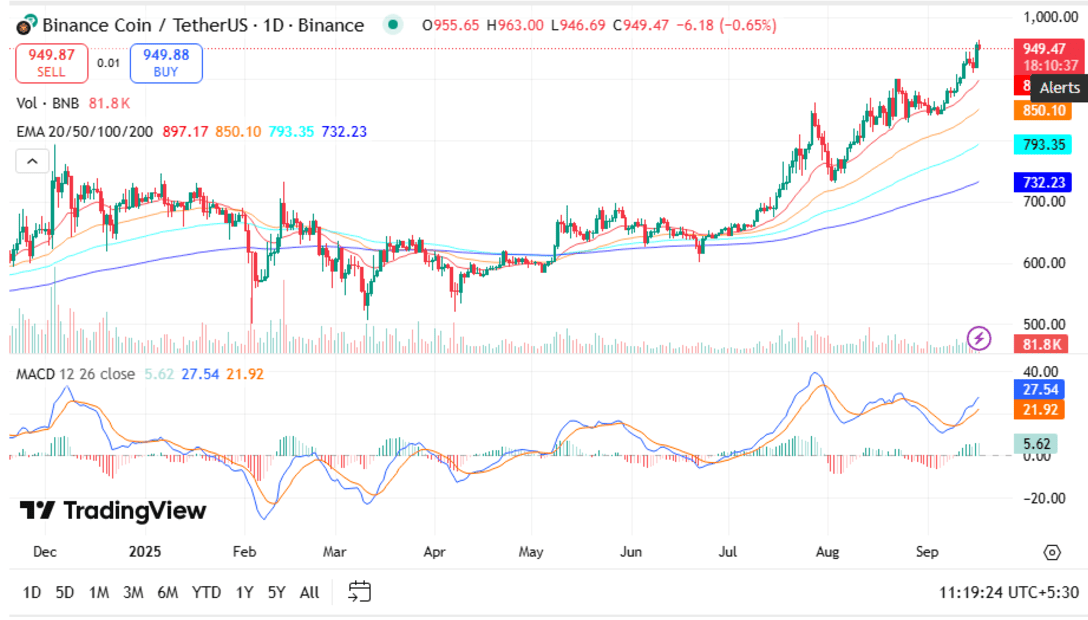Click the 40.00 MACD axis tick
Screen dimensions: 1088x620
(x=1041, y=372)
